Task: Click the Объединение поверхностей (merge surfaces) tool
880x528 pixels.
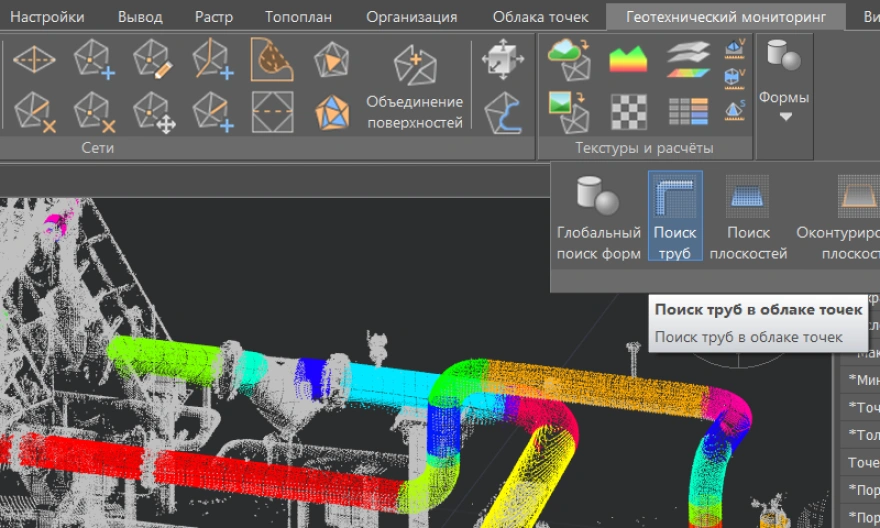Action: 415,89
